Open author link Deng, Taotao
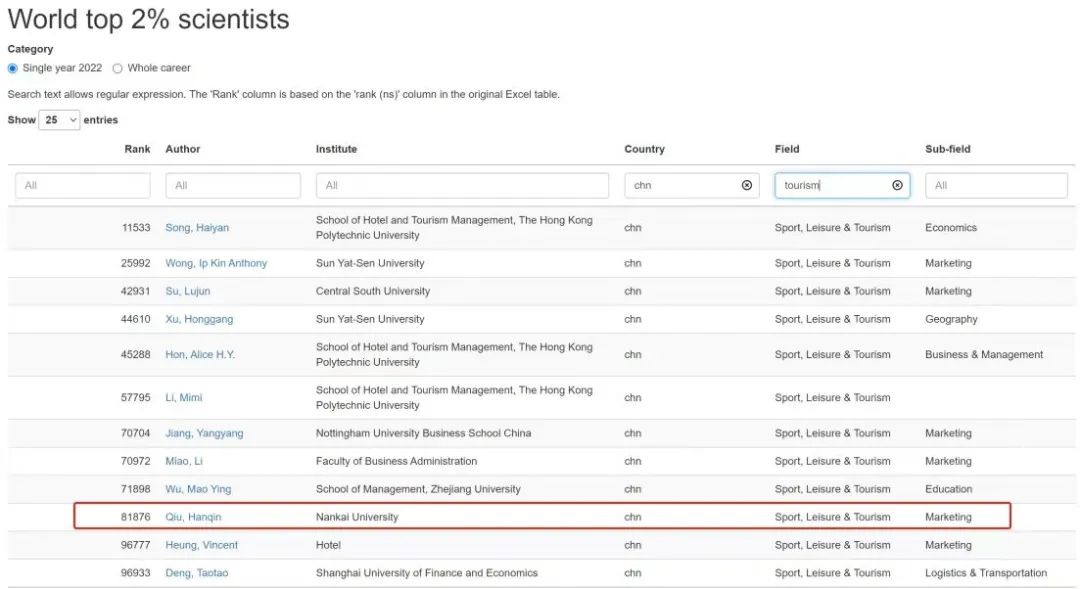 click(196, 573)
